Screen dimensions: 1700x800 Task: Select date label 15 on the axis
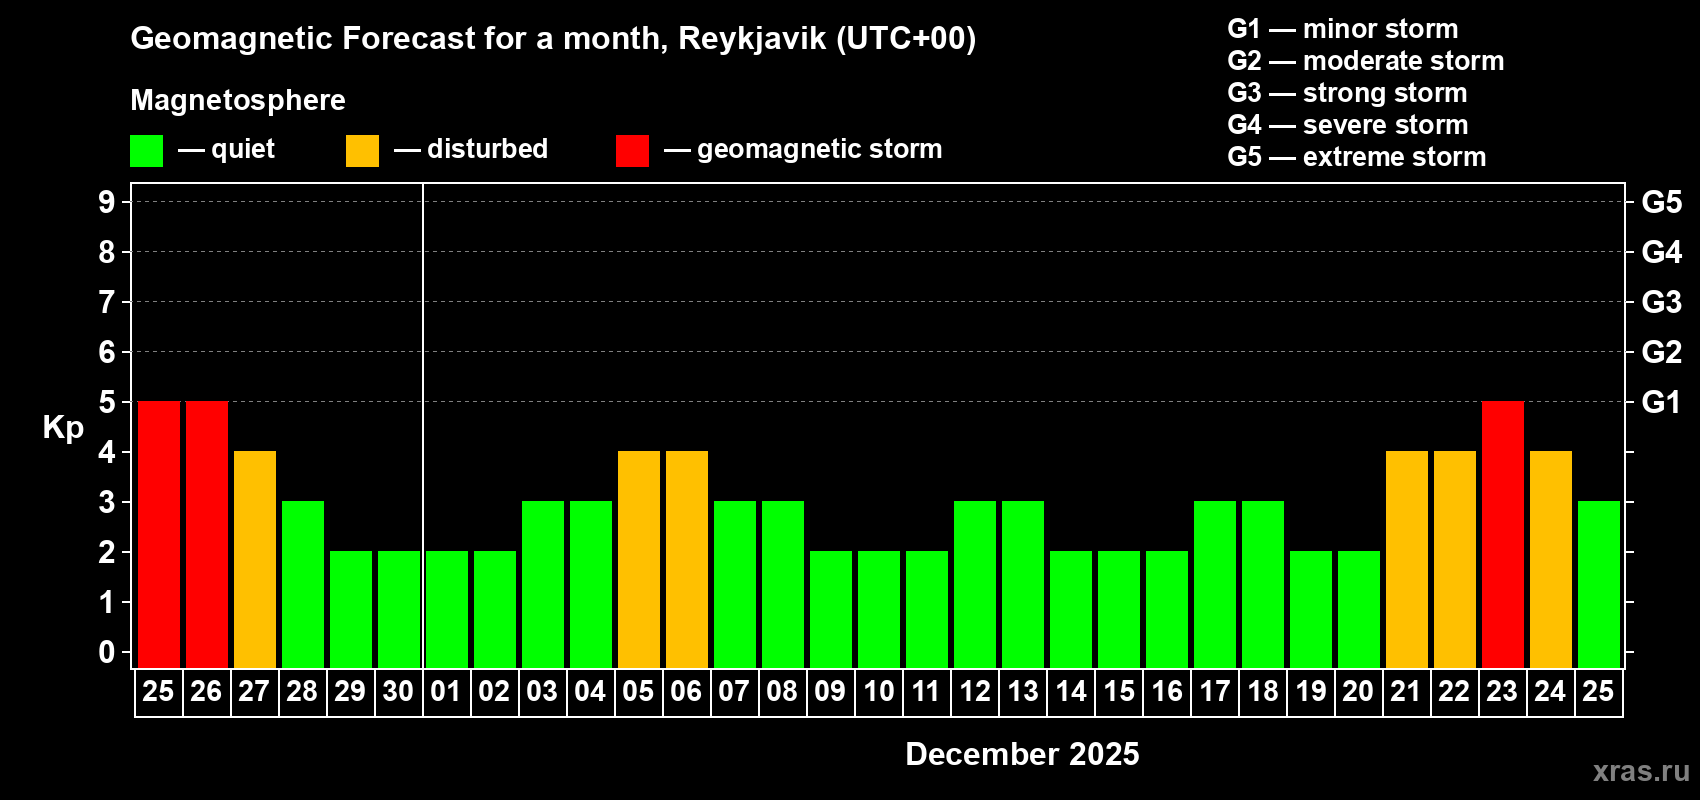1119,692
